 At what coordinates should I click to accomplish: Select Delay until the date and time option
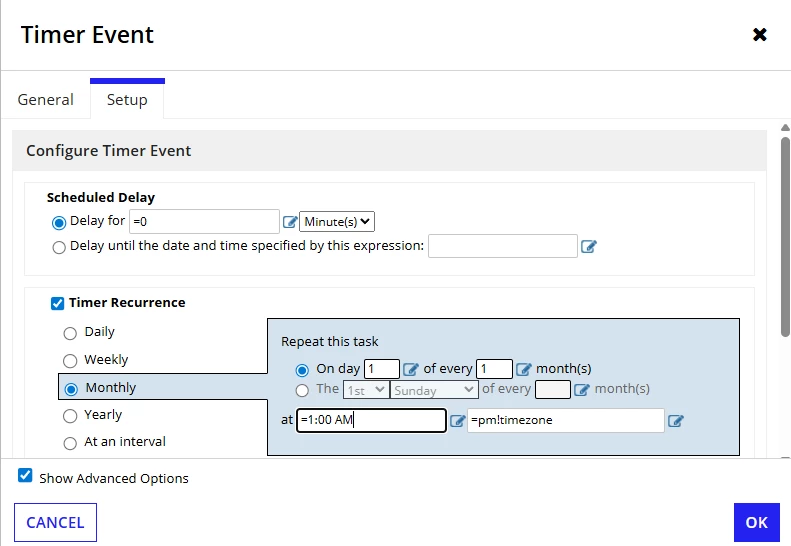point(59,247)
